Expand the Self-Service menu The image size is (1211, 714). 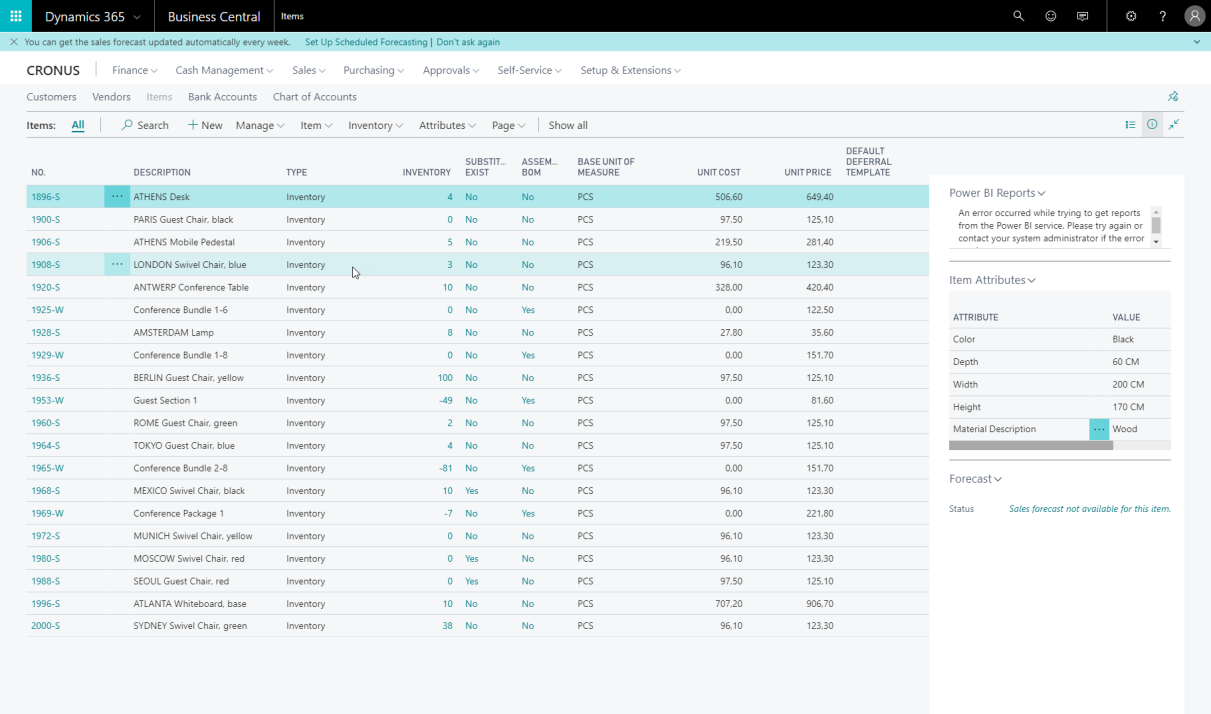pyautogui.click(x=530, y=70)
